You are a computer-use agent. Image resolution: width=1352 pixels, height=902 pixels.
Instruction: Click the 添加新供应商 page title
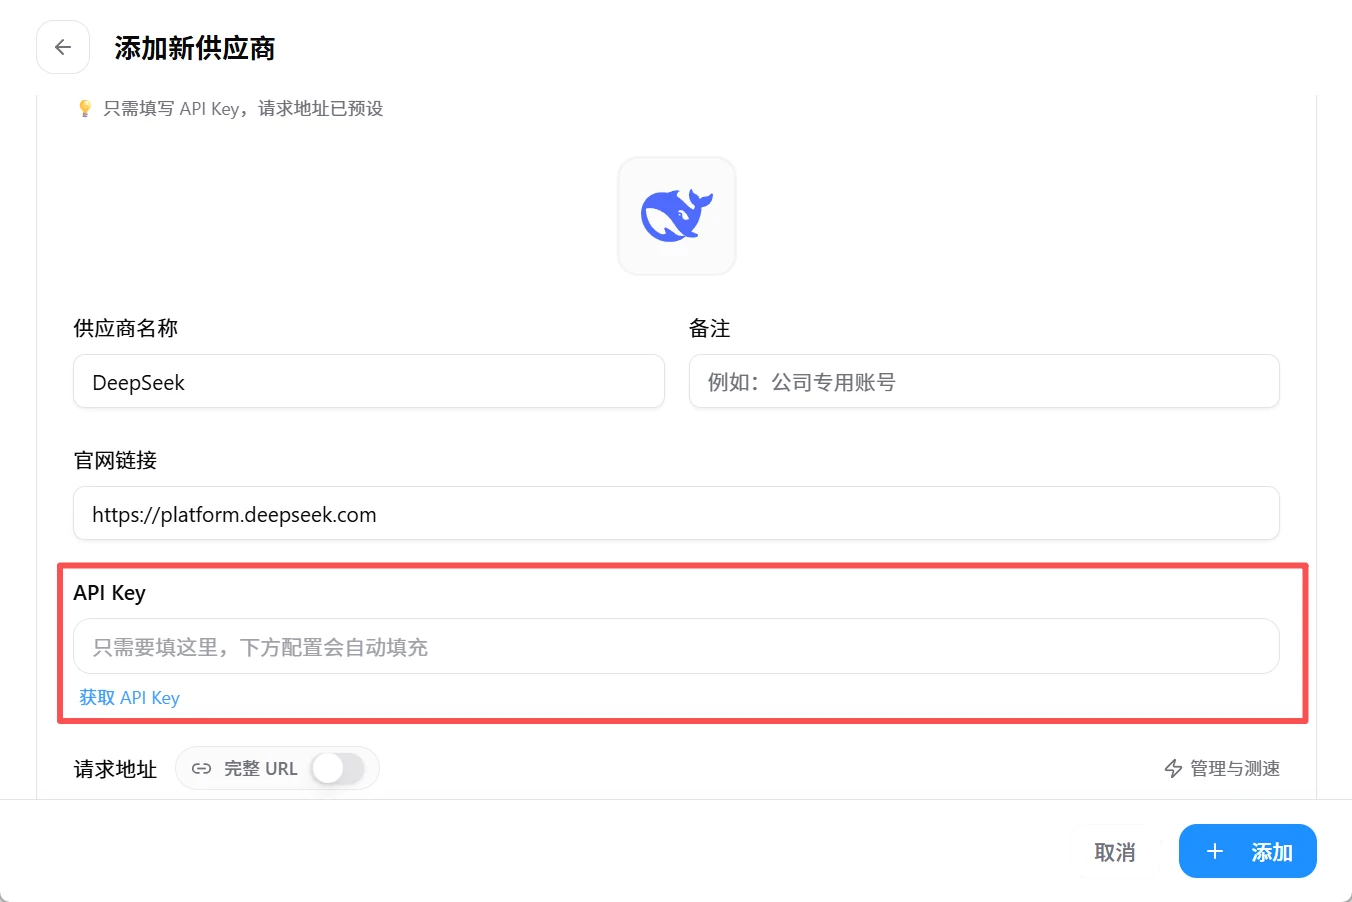(x=195, y=48)
